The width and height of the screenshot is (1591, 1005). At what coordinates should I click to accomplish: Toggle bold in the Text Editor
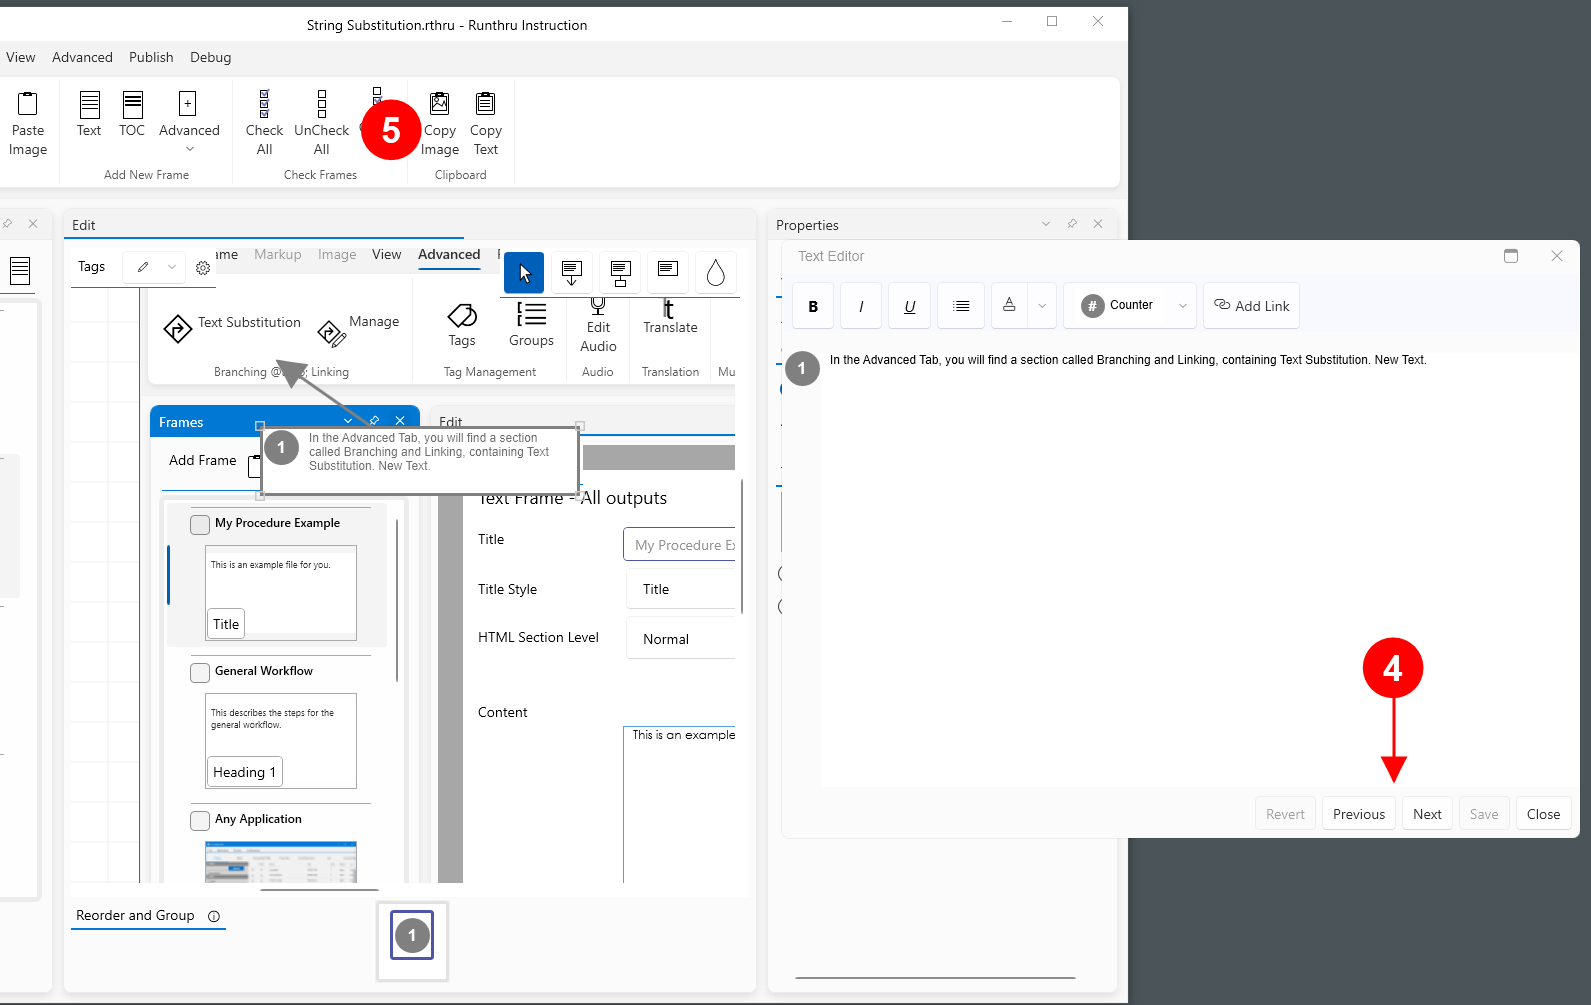click(813, 306)
